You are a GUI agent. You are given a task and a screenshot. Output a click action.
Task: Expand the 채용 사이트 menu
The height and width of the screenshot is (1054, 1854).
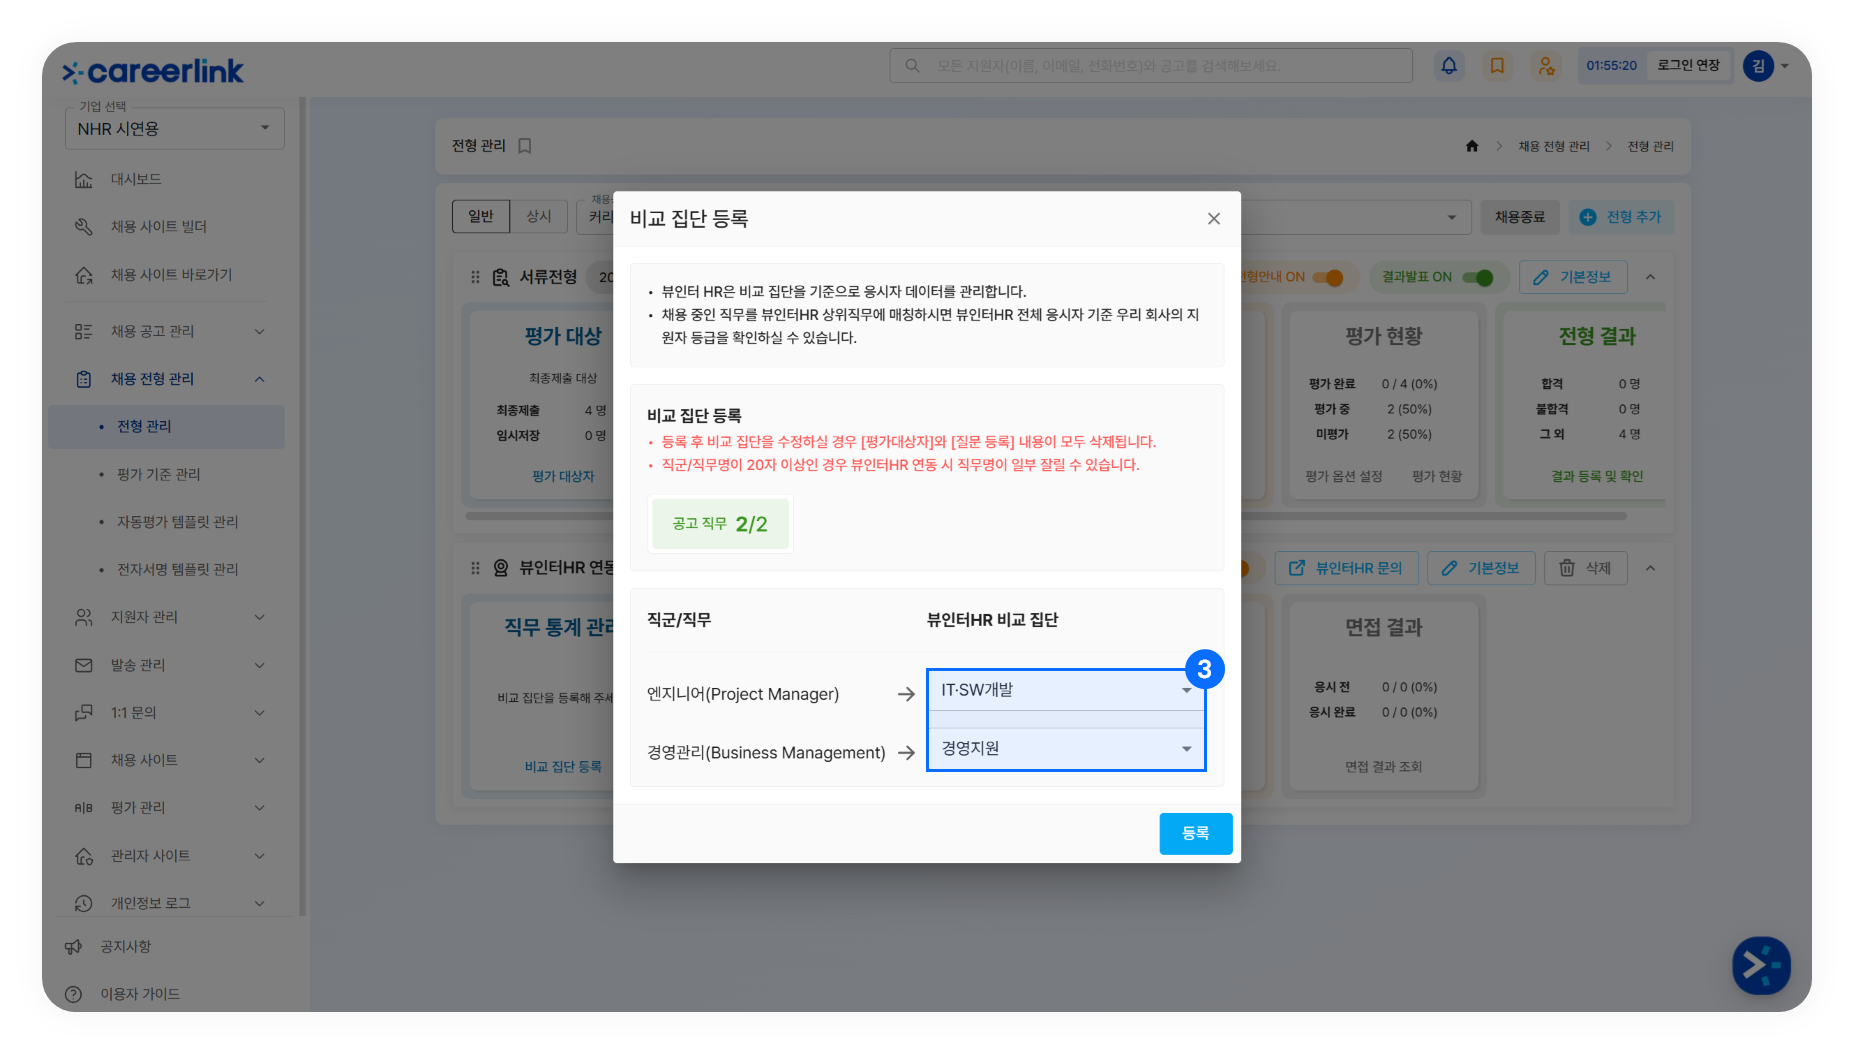click(260, 760)
